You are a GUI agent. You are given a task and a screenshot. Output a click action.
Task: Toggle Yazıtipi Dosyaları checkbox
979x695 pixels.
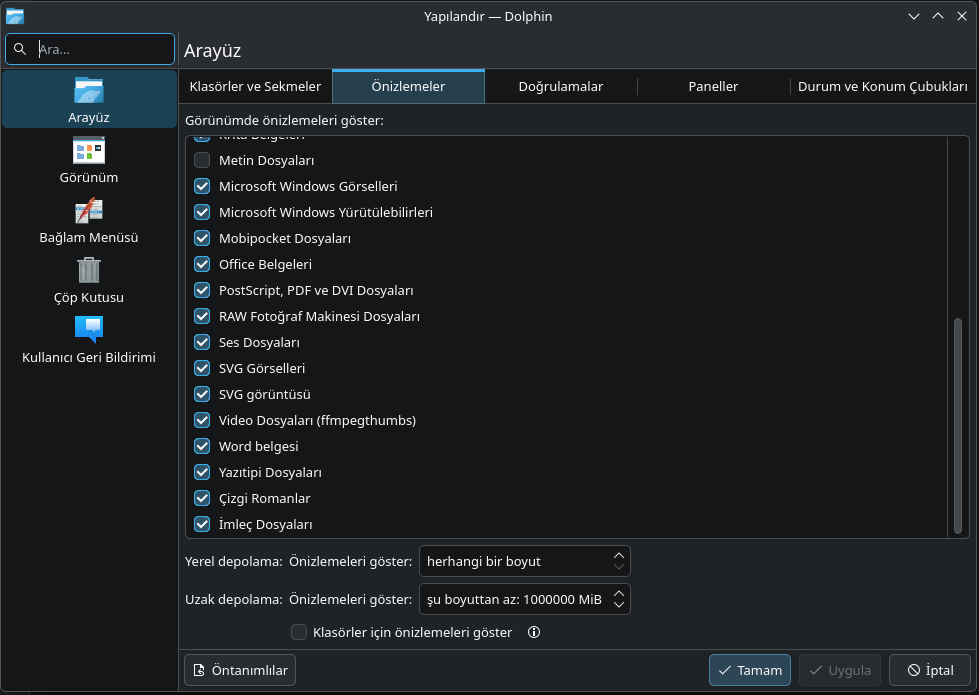202,473
